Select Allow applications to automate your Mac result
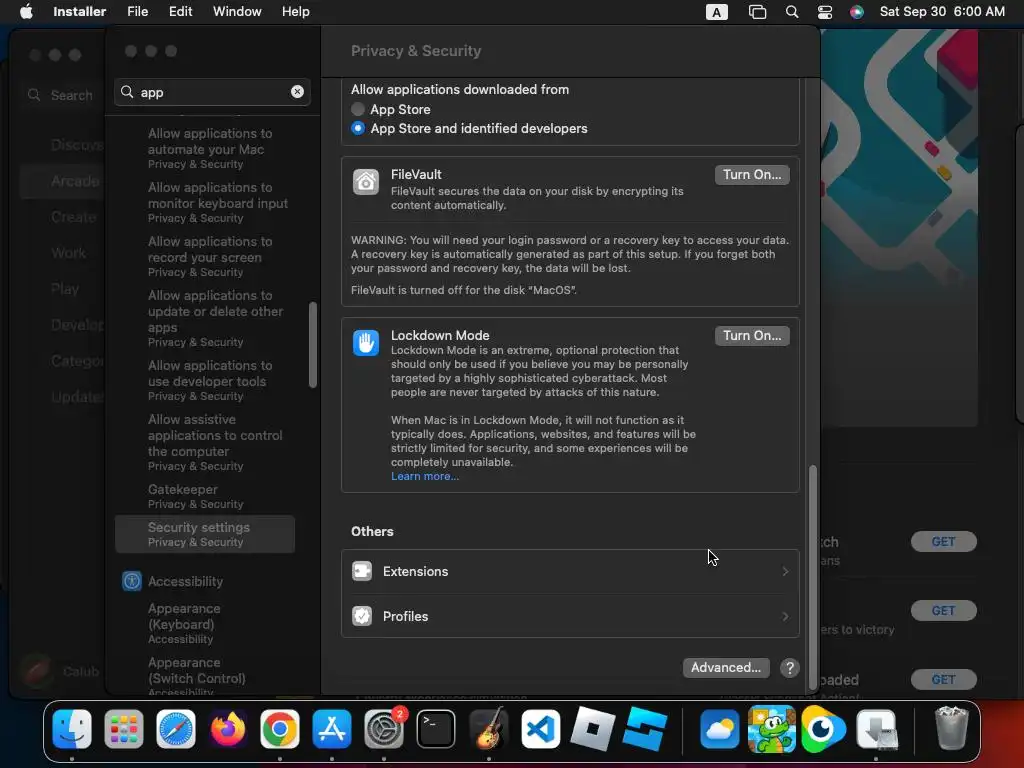 point(206,148)
